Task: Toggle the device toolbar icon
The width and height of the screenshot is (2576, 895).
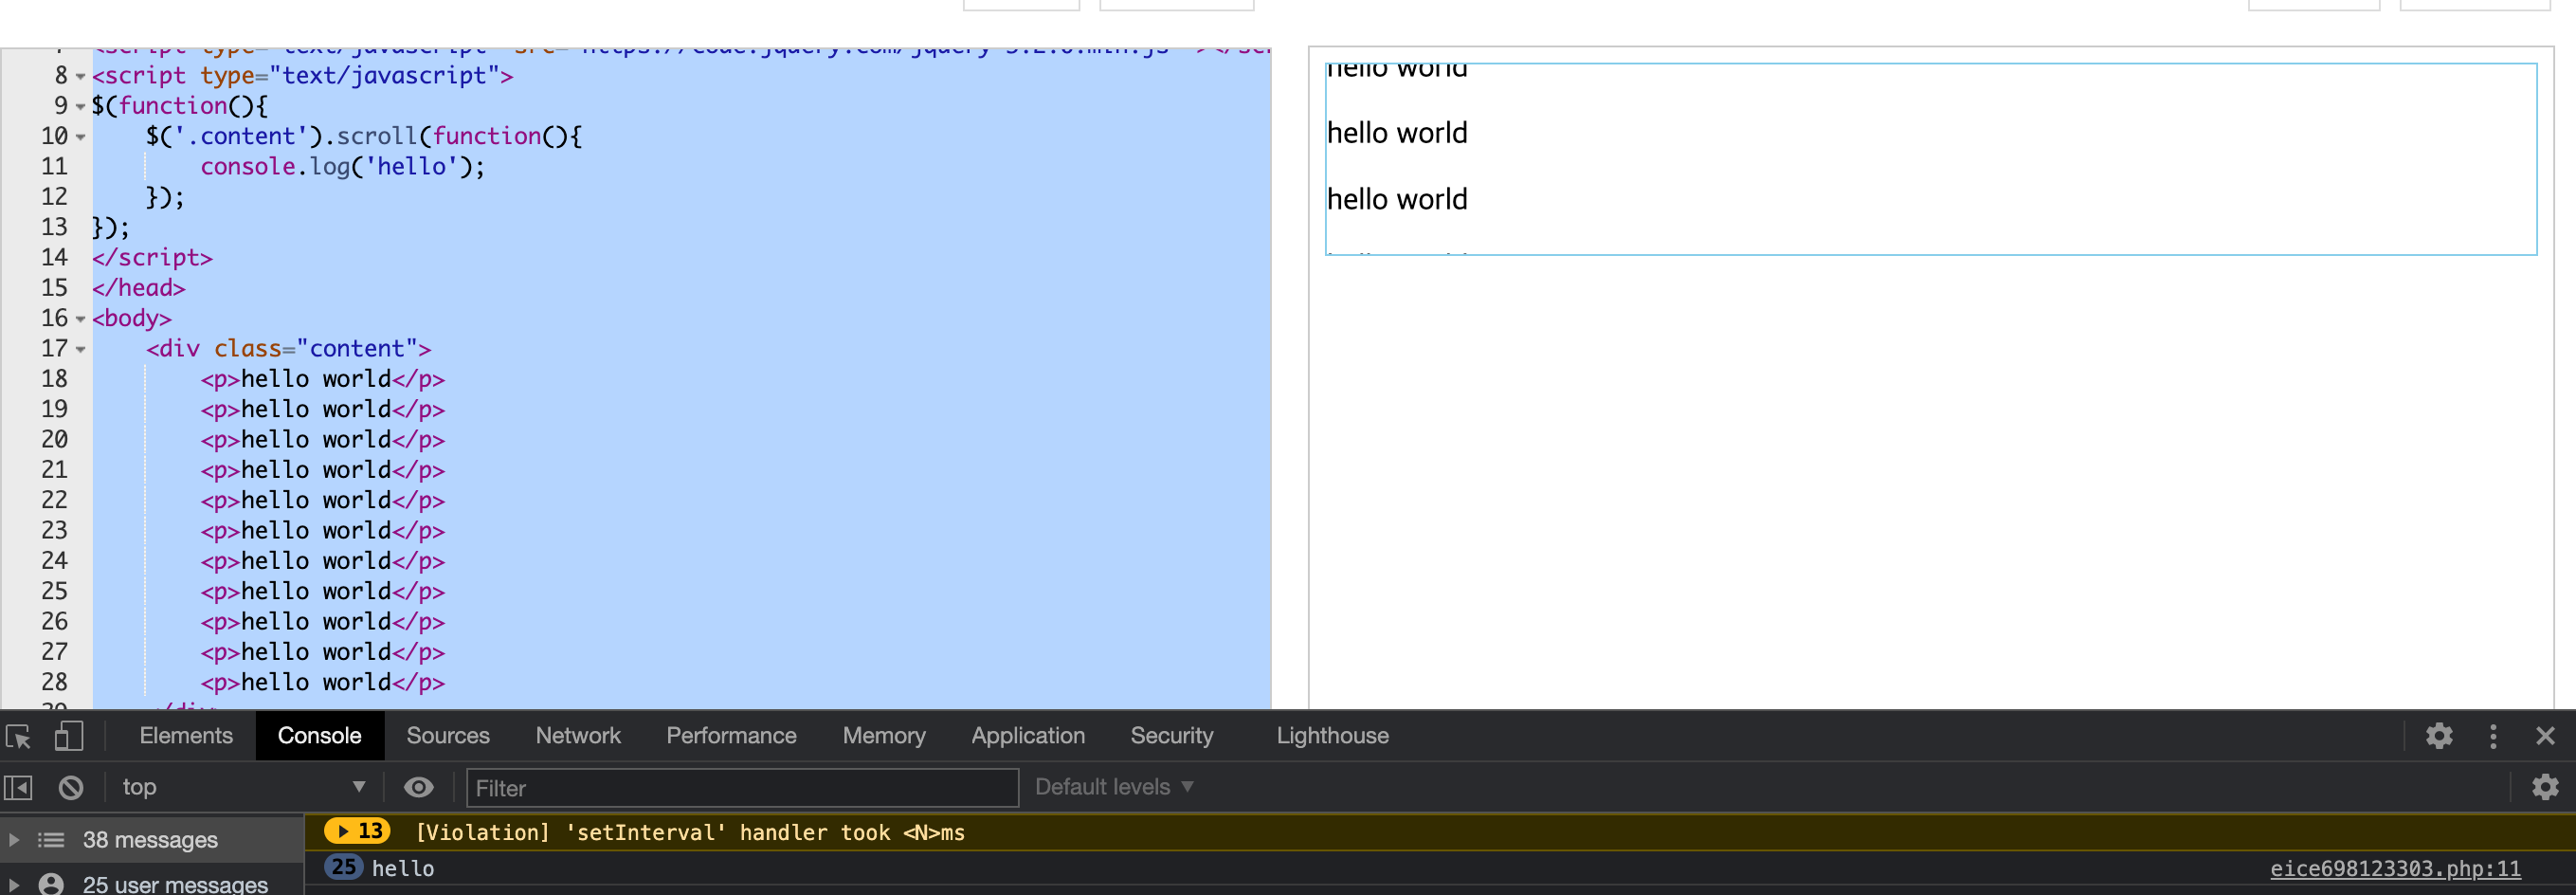Action: (68, 737)
